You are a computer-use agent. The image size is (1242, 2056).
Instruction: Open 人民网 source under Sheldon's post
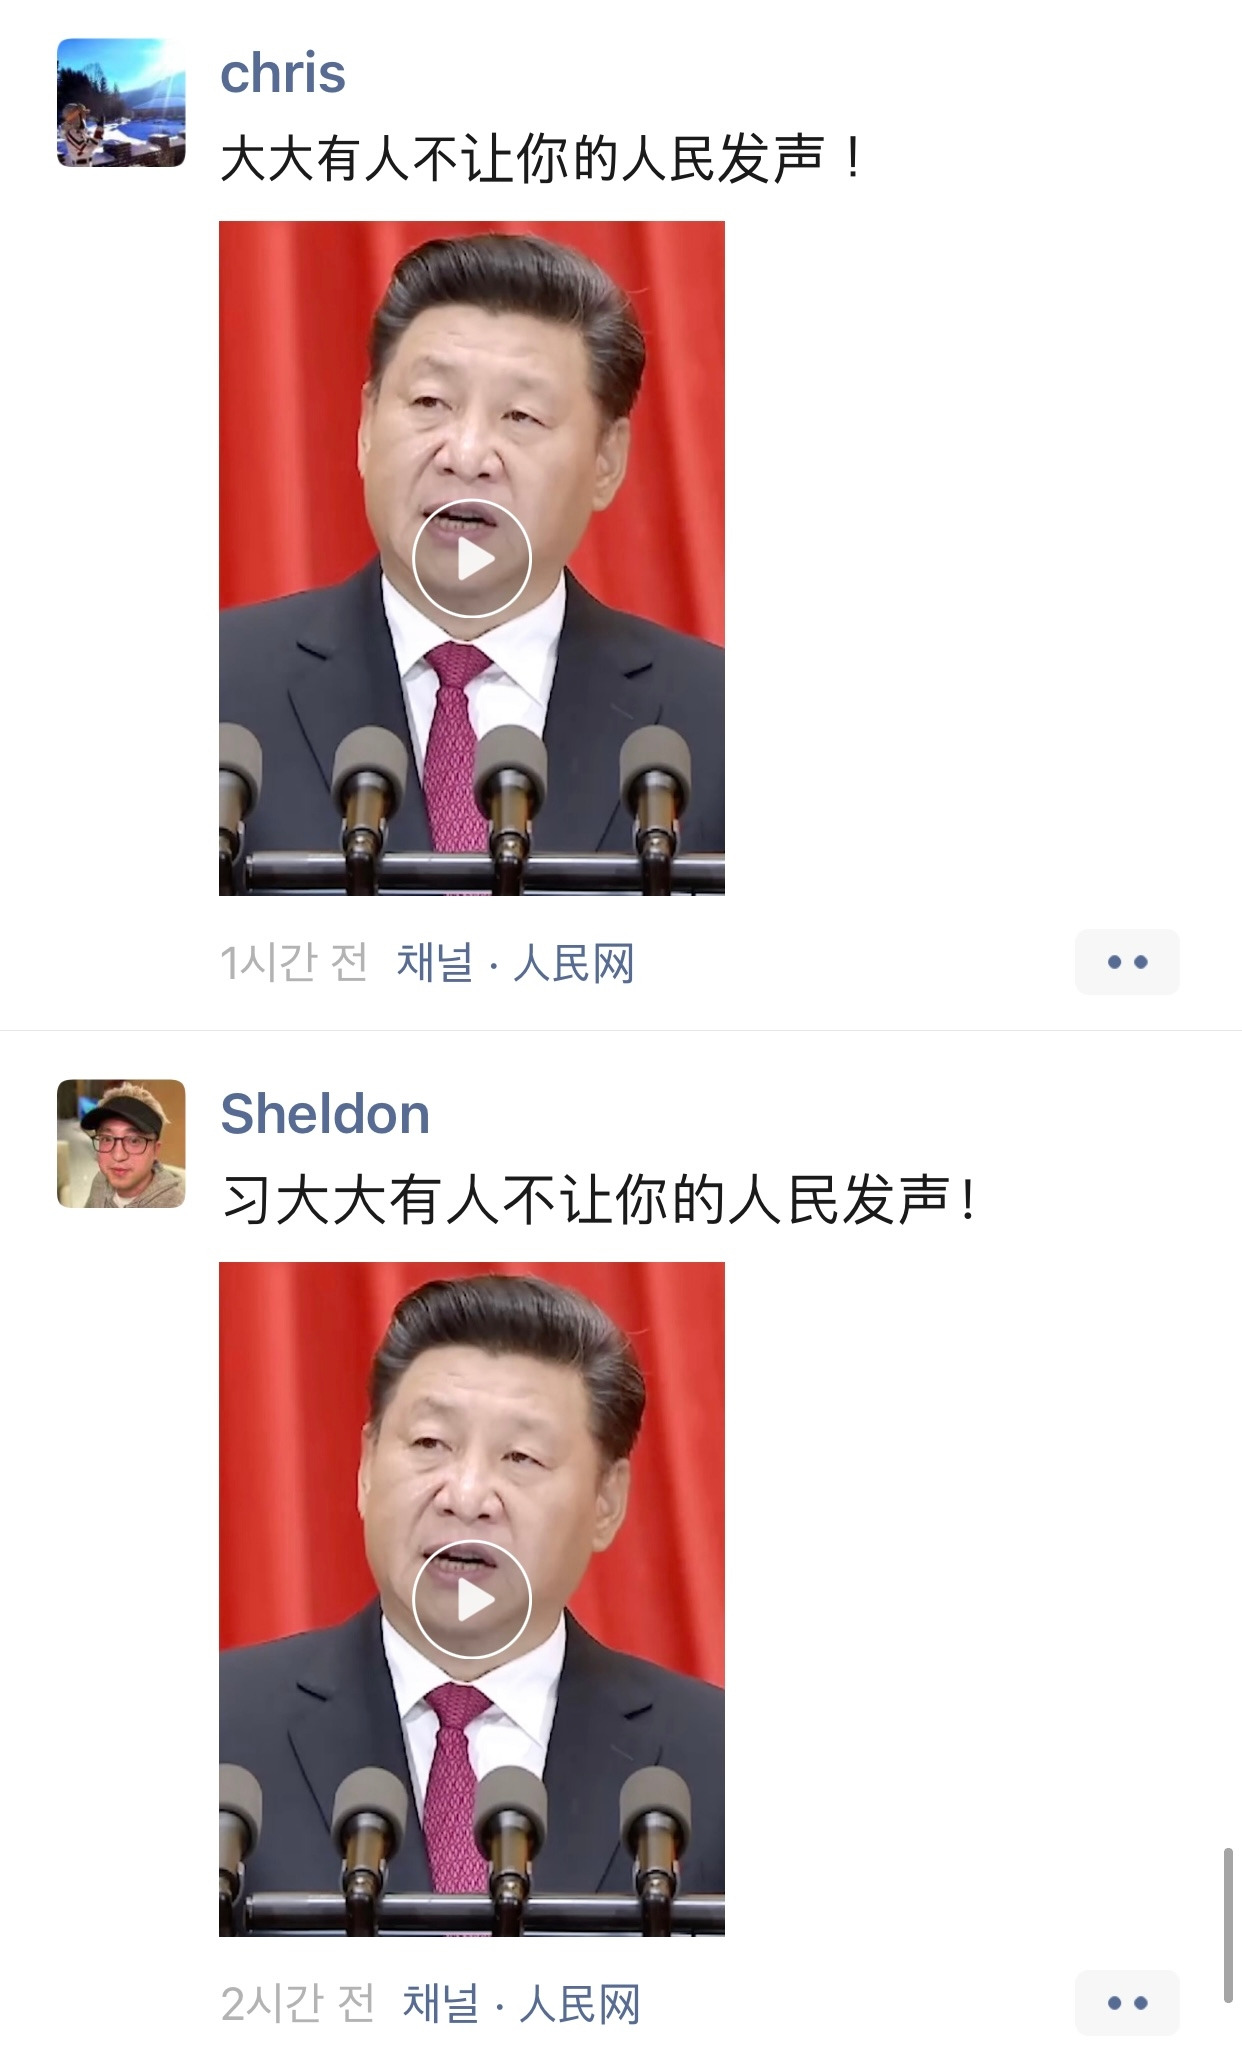coord(580,2005)
